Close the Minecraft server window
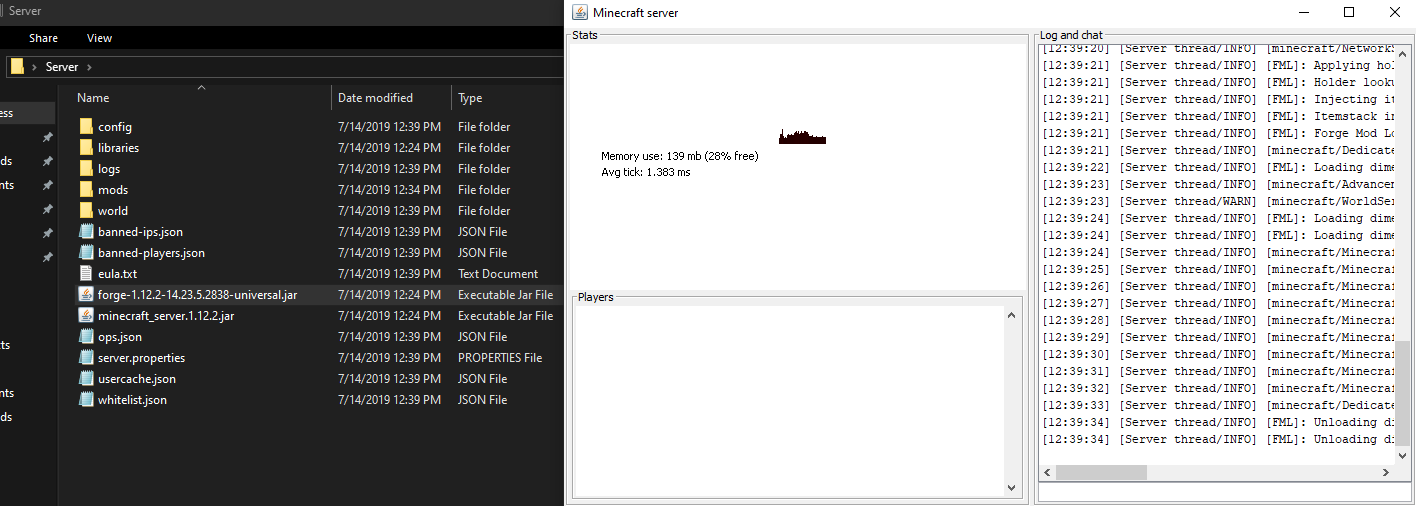Screen dimensions: 1416x506 click(x=1394, y=12)
